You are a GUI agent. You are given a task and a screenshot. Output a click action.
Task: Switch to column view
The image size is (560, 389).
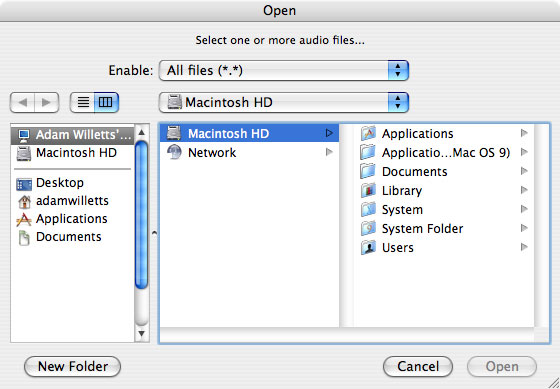tap(106, 103)
